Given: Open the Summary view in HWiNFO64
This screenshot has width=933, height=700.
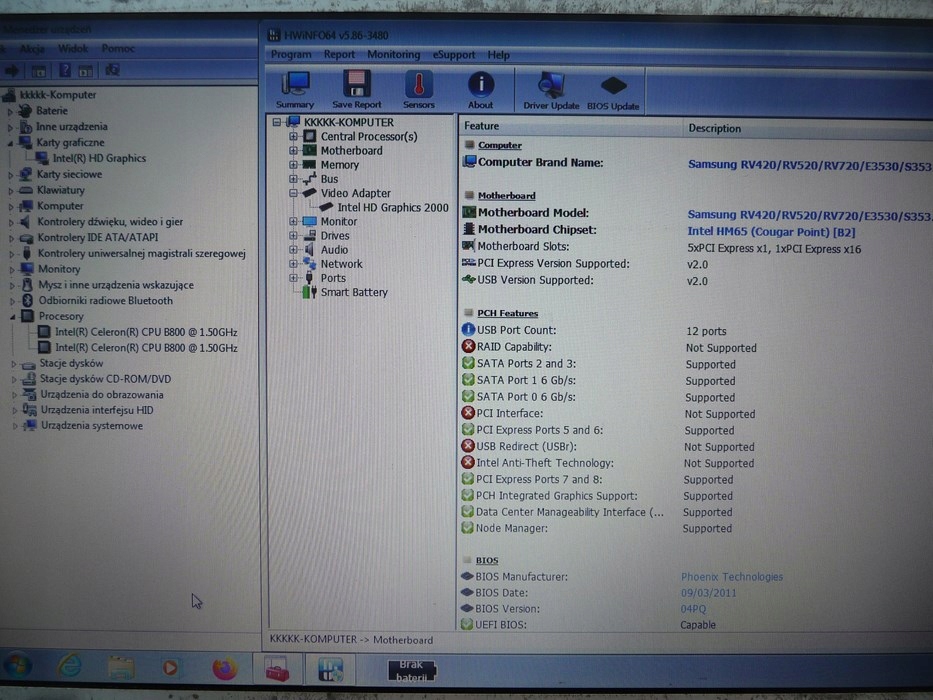Looking at the screenshot, I should coord(295,90).
